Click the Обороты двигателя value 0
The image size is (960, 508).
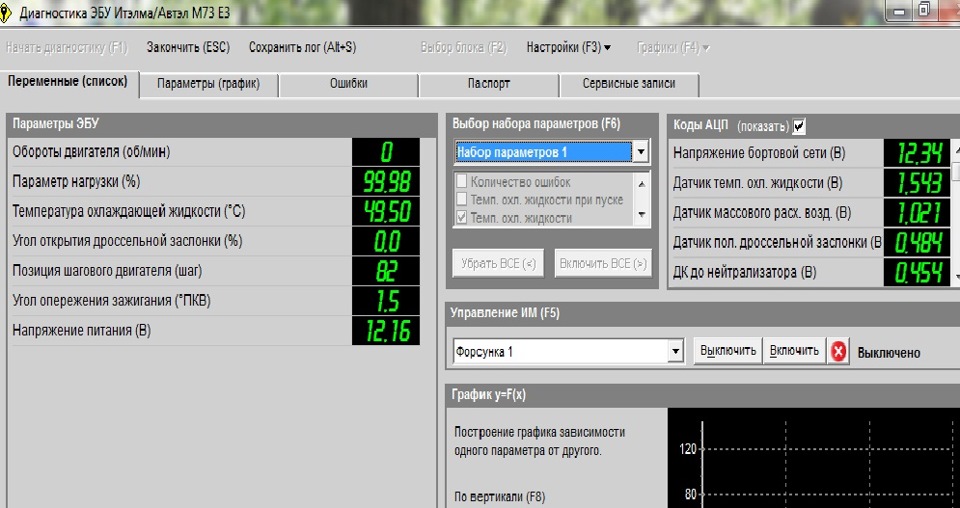click(386, 152)
